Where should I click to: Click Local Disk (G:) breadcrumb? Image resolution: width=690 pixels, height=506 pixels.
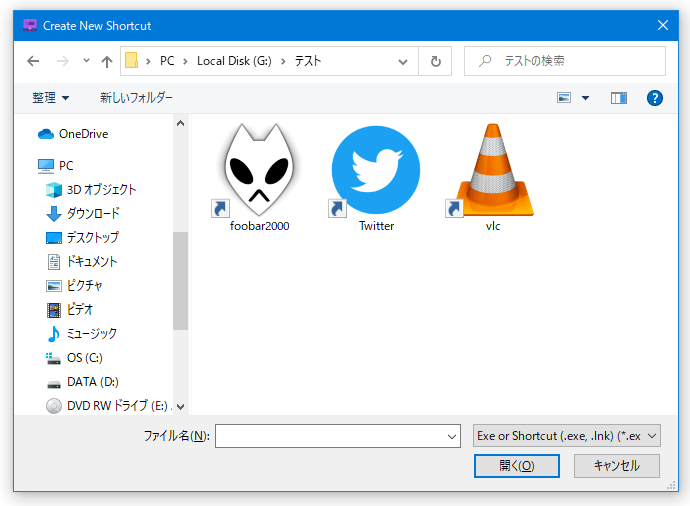tap(234, 61)
